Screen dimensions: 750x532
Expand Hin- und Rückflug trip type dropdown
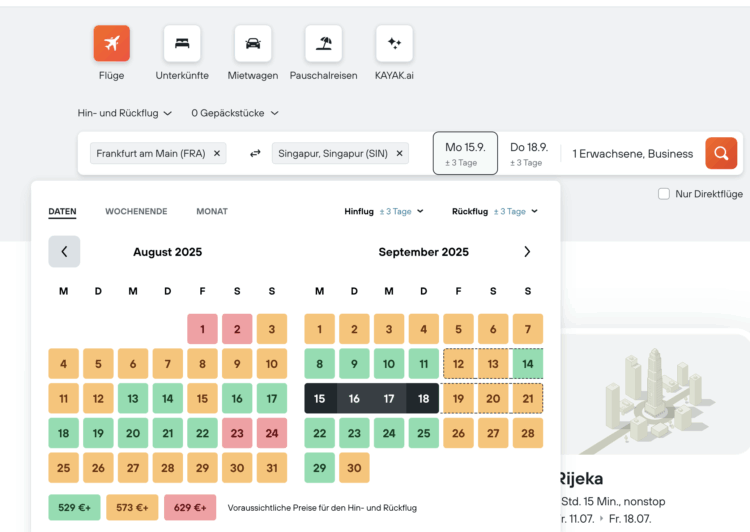[x=125, y=113]
